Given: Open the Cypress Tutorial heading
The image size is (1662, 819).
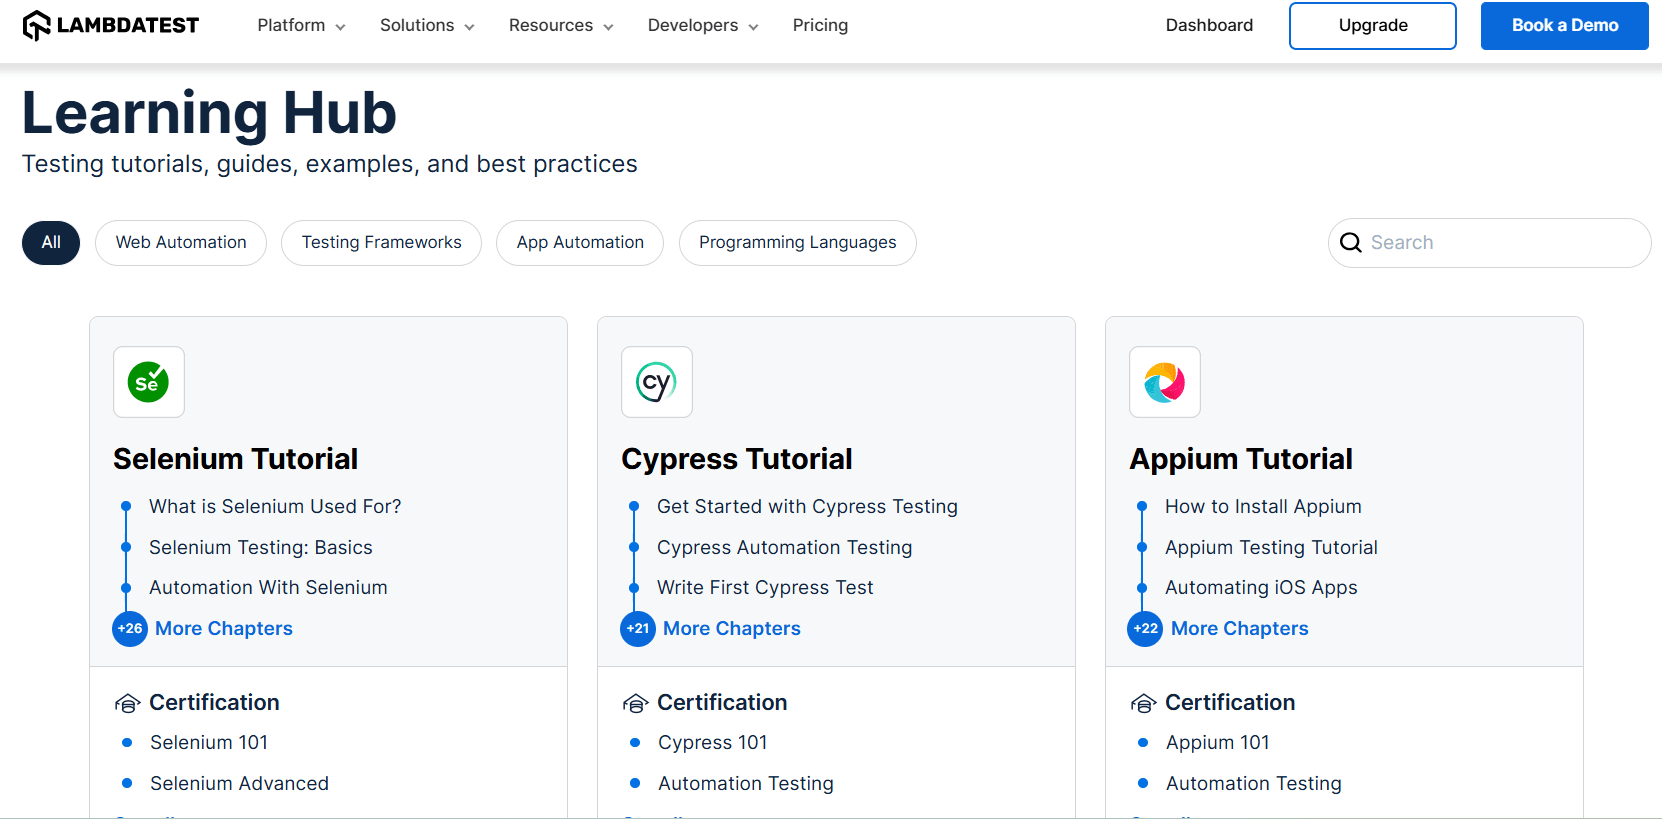Looking at the screenshot, I should click(737, 459).
